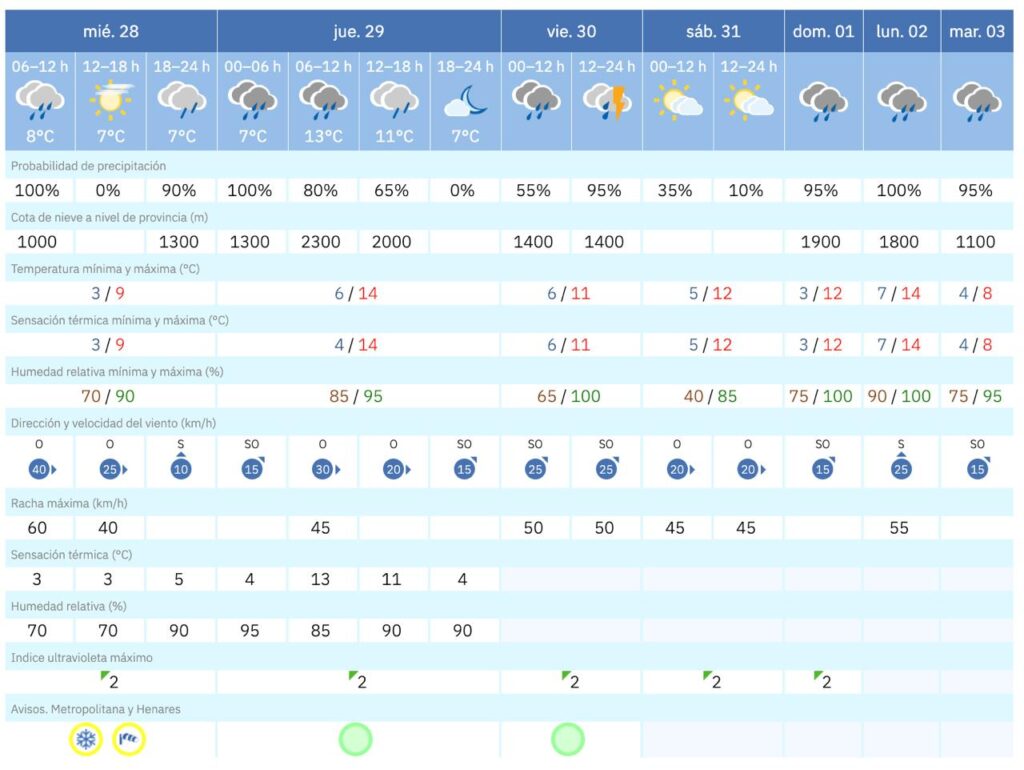Screen dimensions: 1024x770
Task: Click Saturday 00–12 h partly cloudy icon
Action: (x=676, y=101)
